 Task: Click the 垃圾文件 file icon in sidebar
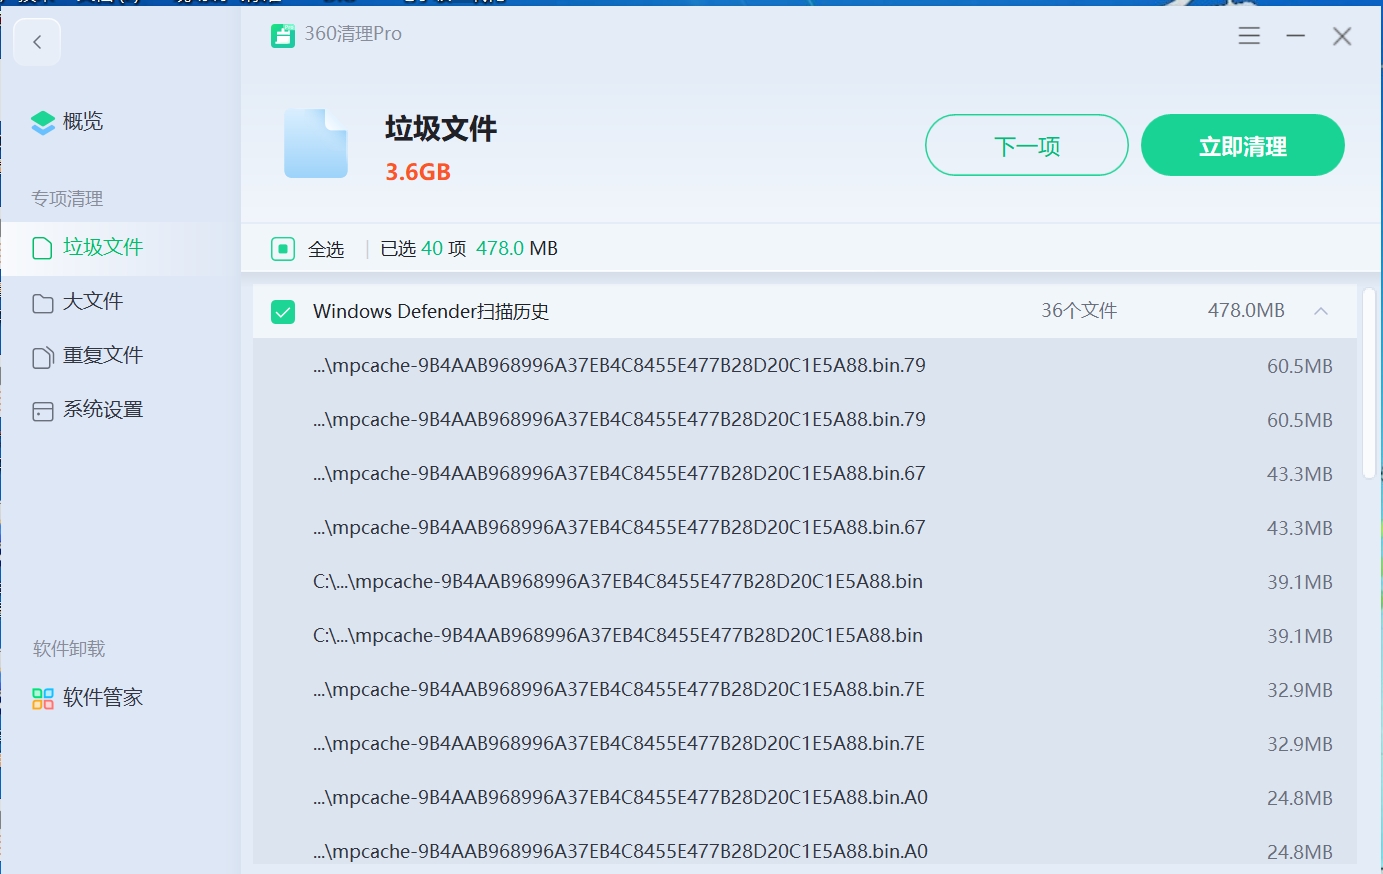[42, 248]
